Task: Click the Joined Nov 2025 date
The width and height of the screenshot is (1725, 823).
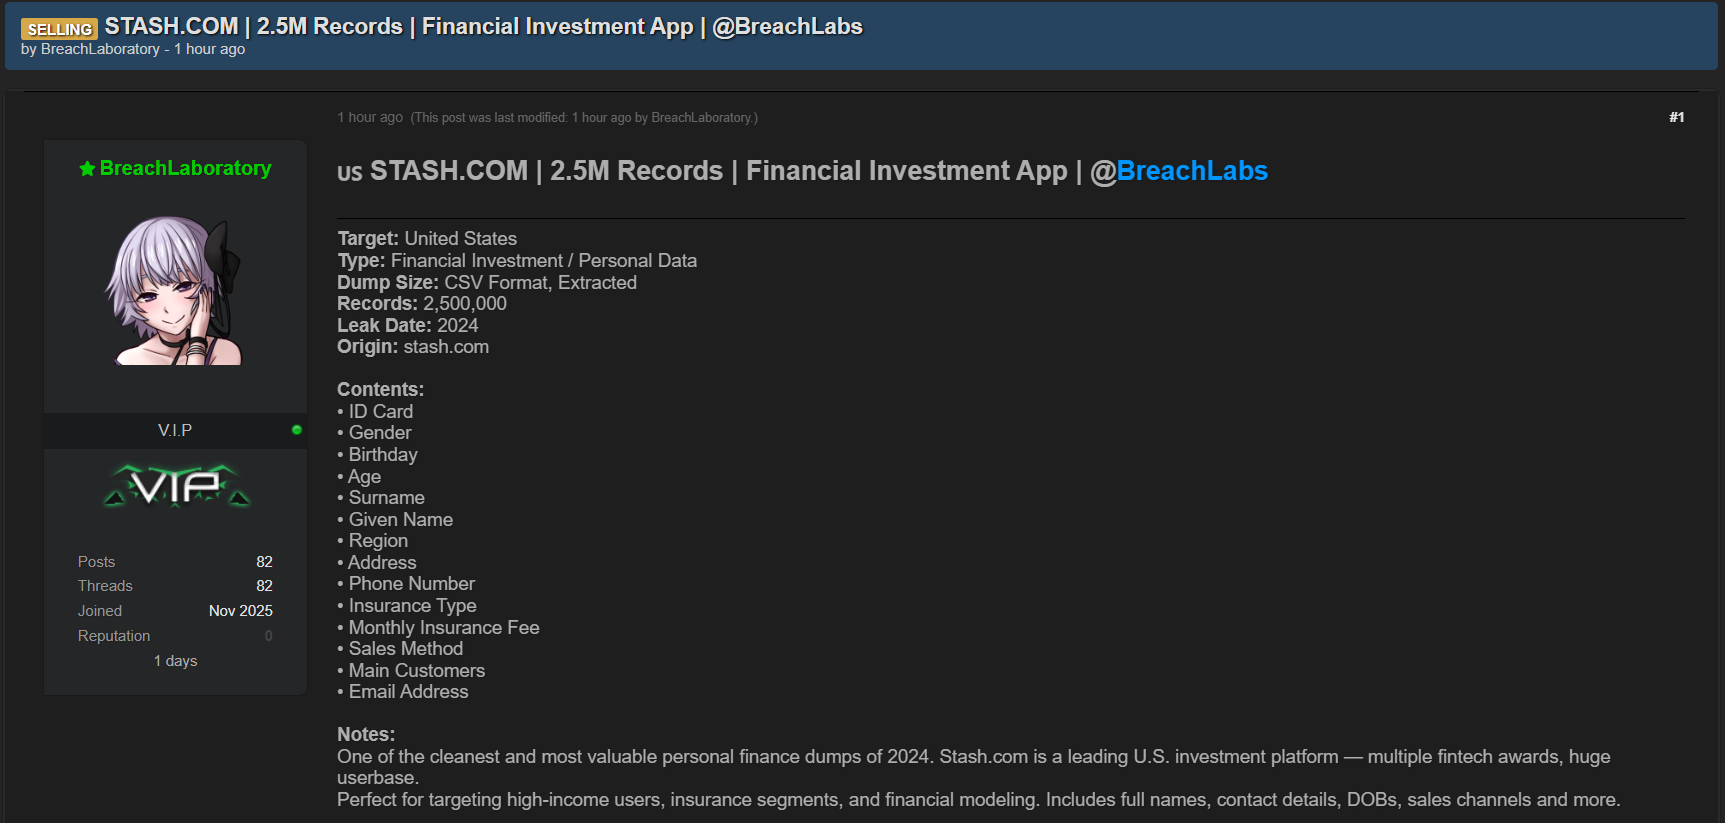Action: tap(240, 611)
